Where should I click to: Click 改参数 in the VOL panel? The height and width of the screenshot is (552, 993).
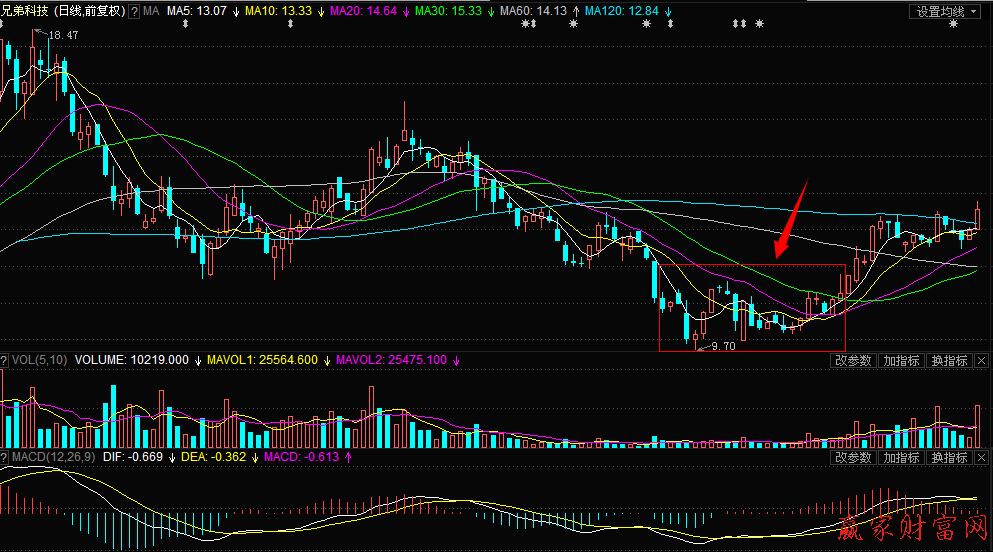[853, 360]
